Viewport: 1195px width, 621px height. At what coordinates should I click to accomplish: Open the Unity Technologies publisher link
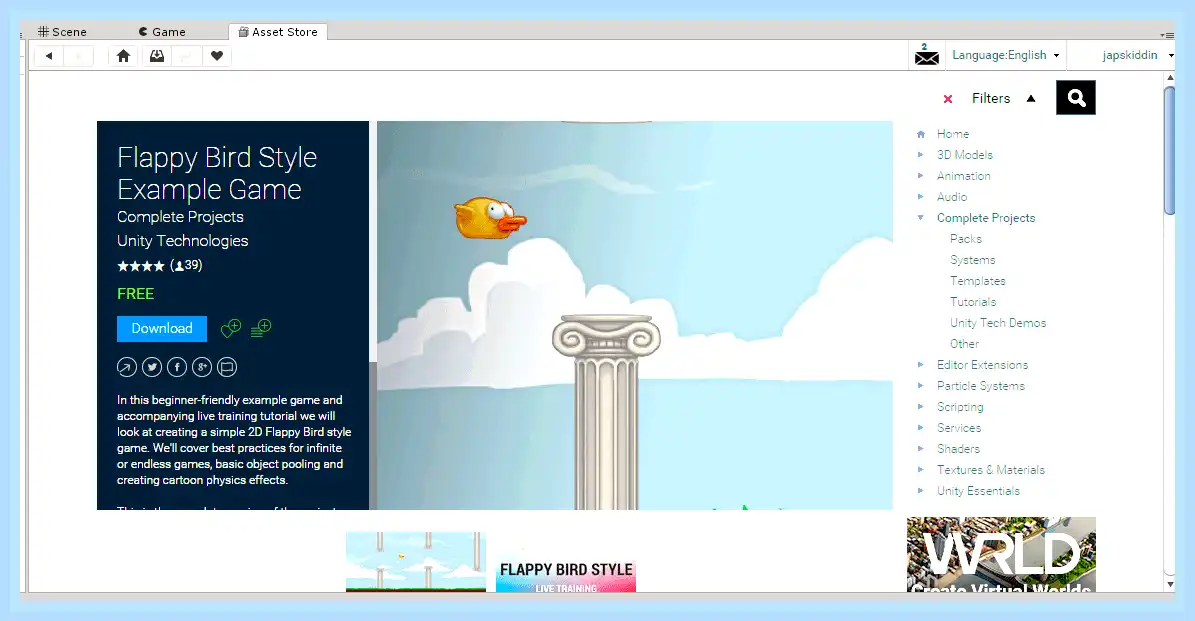pos(183,241)
